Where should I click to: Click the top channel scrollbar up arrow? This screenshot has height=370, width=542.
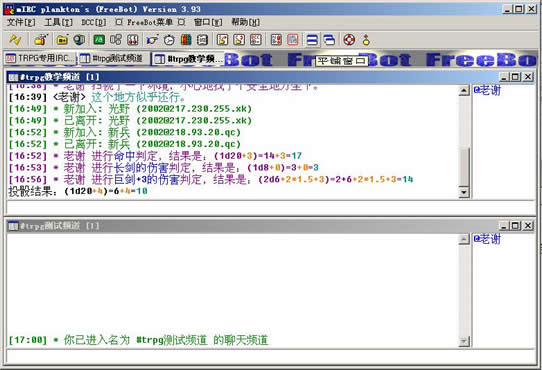click(464, 91)
